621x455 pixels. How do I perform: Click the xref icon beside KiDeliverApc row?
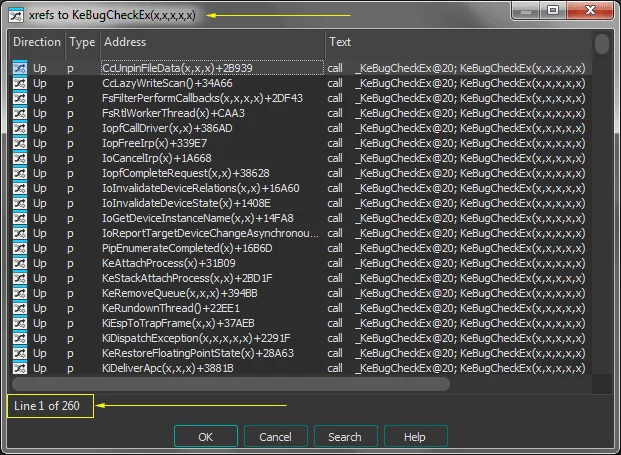coord(20,368)
